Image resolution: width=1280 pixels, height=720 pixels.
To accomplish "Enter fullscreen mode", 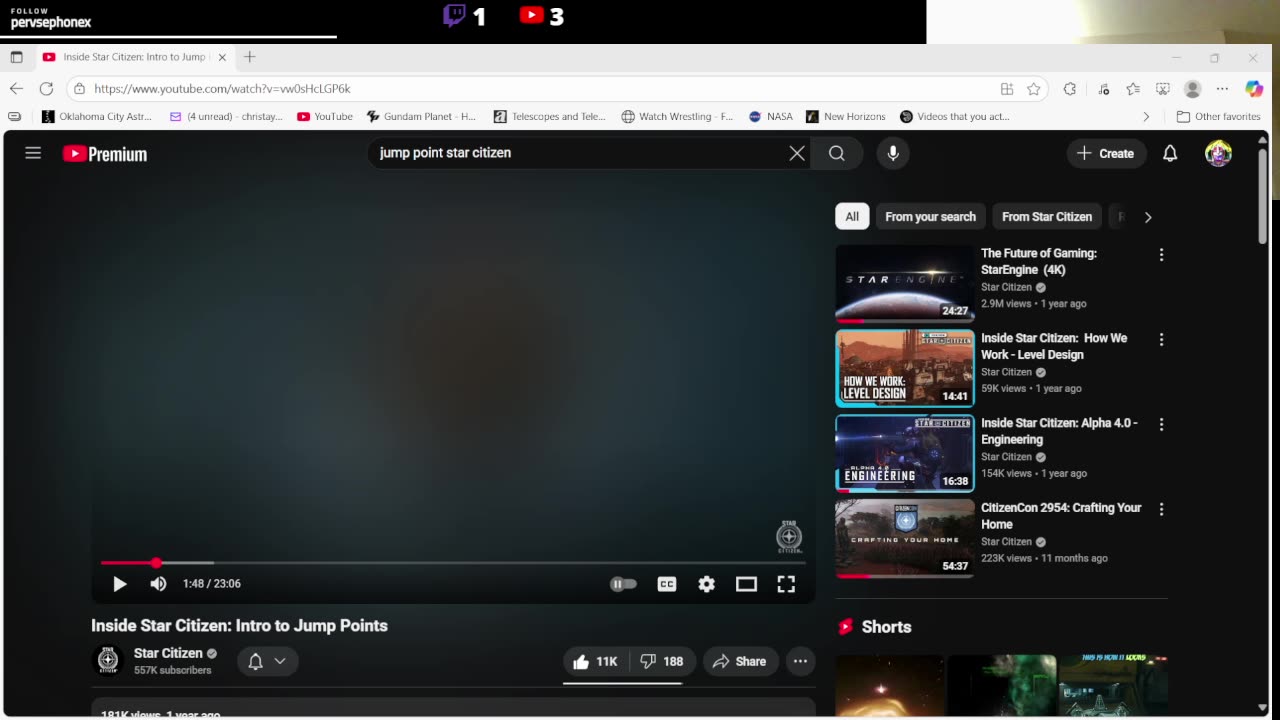I will 786,584.
